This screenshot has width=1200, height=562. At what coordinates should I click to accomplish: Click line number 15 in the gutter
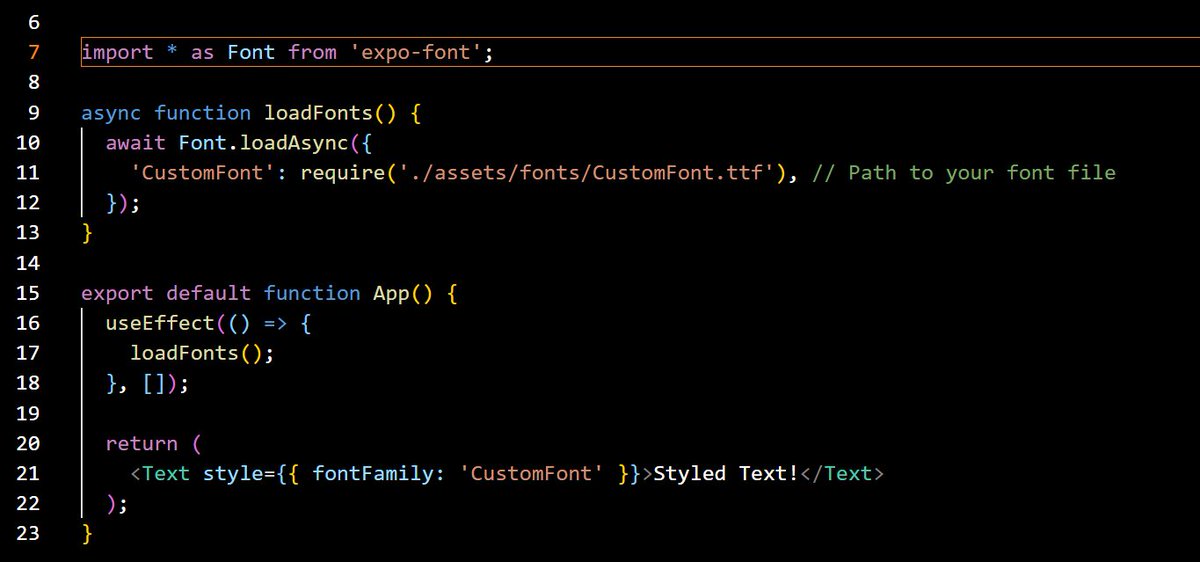pyautogui.click(x=28, y=292)
